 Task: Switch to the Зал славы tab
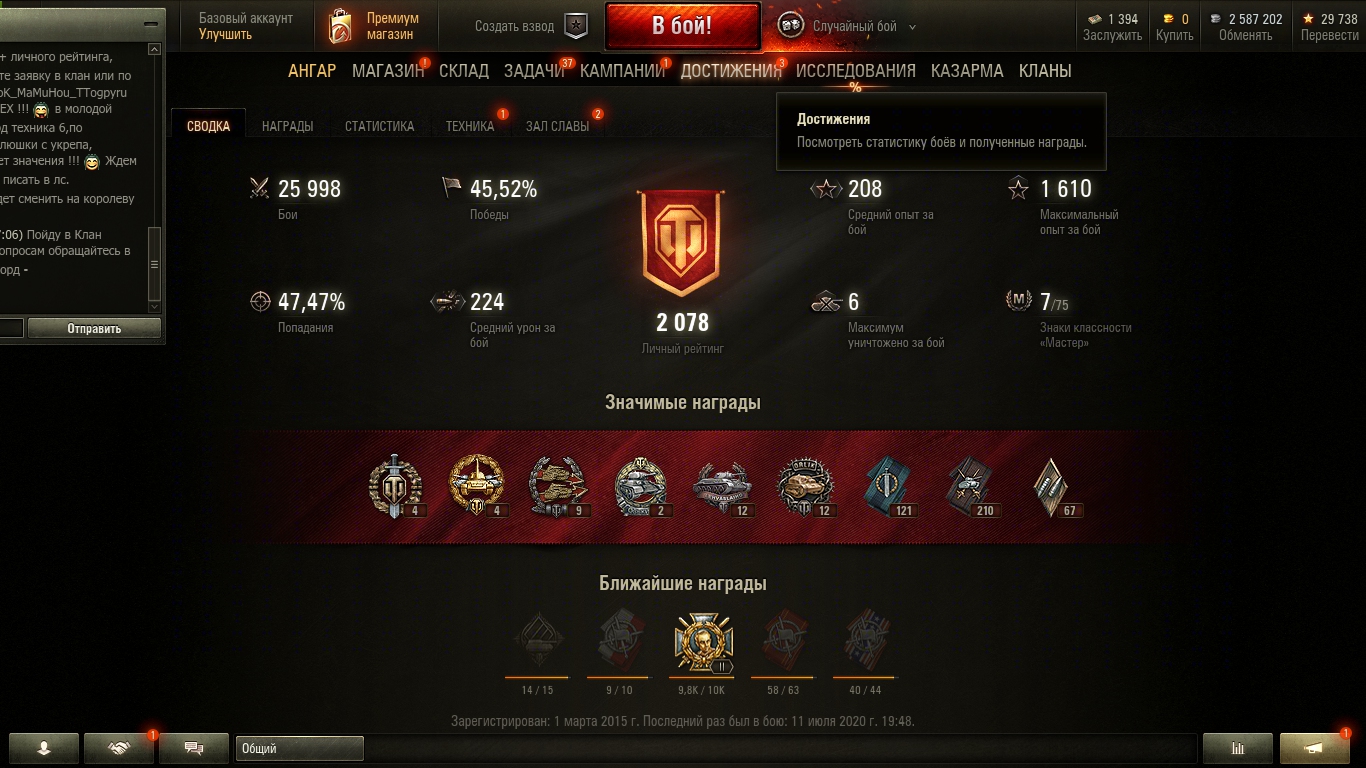(x=557, y=126)
